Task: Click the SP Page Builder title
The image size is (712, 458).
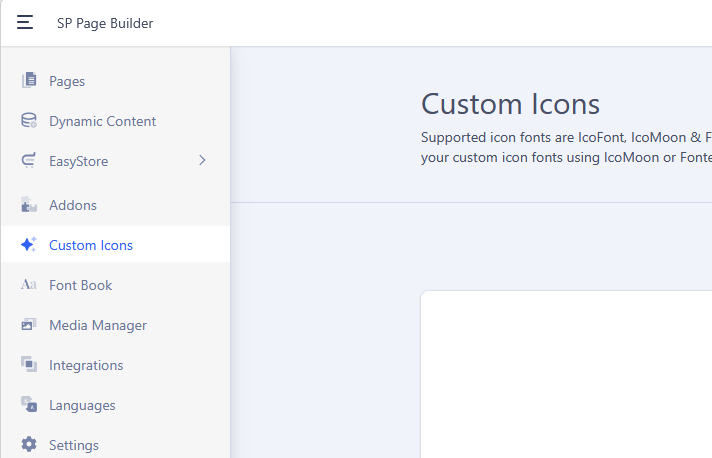Action: pyautogui.click(x=105, y=23)
